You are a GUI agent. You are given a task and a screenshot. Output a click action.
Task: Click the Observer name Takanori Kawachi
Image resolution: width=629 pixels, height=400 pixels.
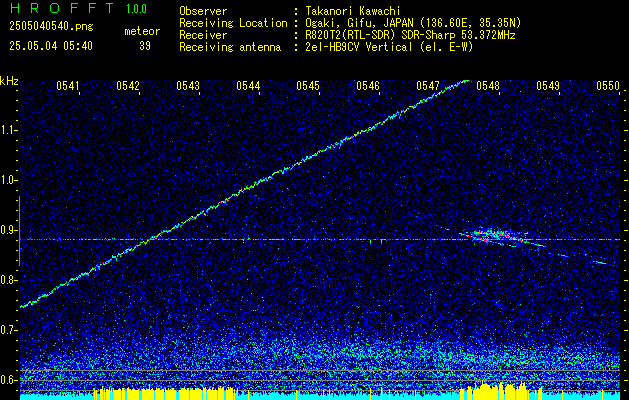click(x=353, y=11)
